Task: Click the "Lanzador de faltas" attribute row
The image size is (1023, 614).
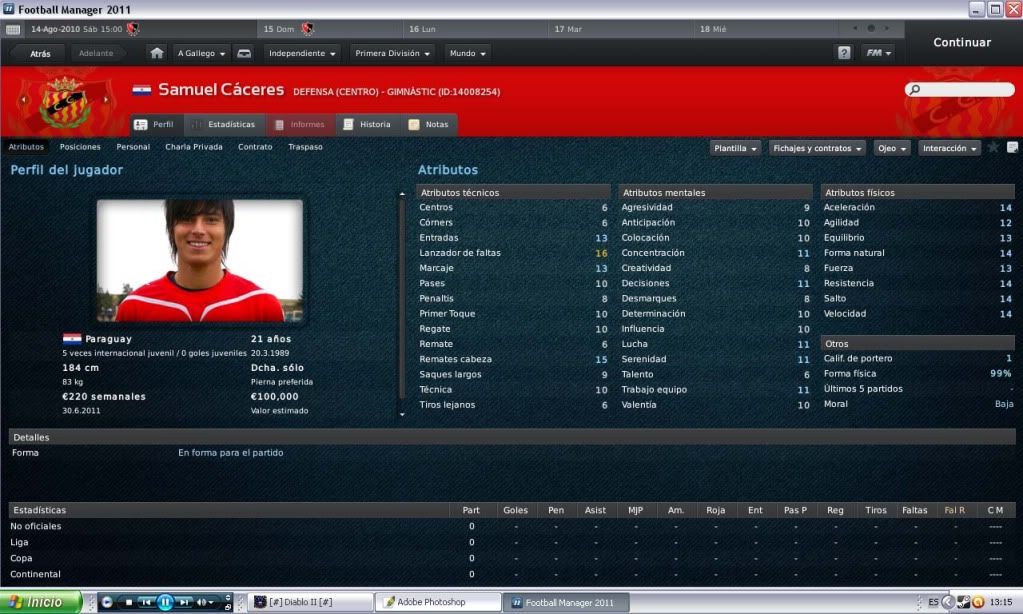Action: 513,253
